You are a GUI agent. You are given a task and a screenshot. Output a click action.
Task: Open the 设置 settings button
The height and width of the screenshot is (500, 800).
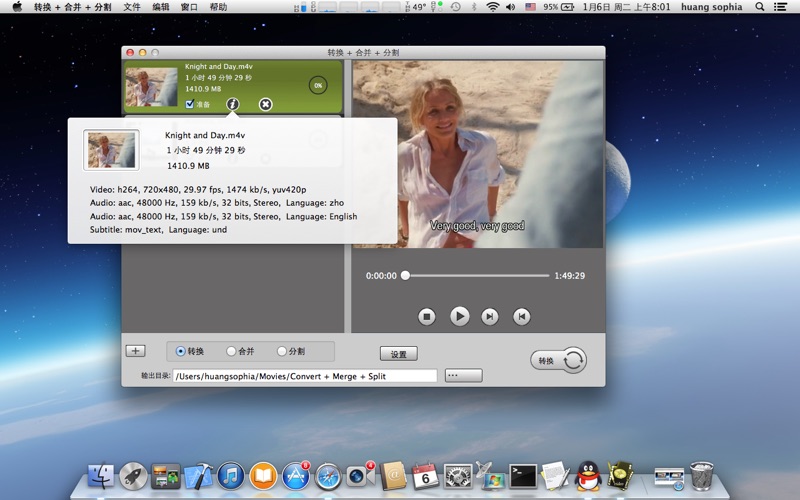point(398,354)
